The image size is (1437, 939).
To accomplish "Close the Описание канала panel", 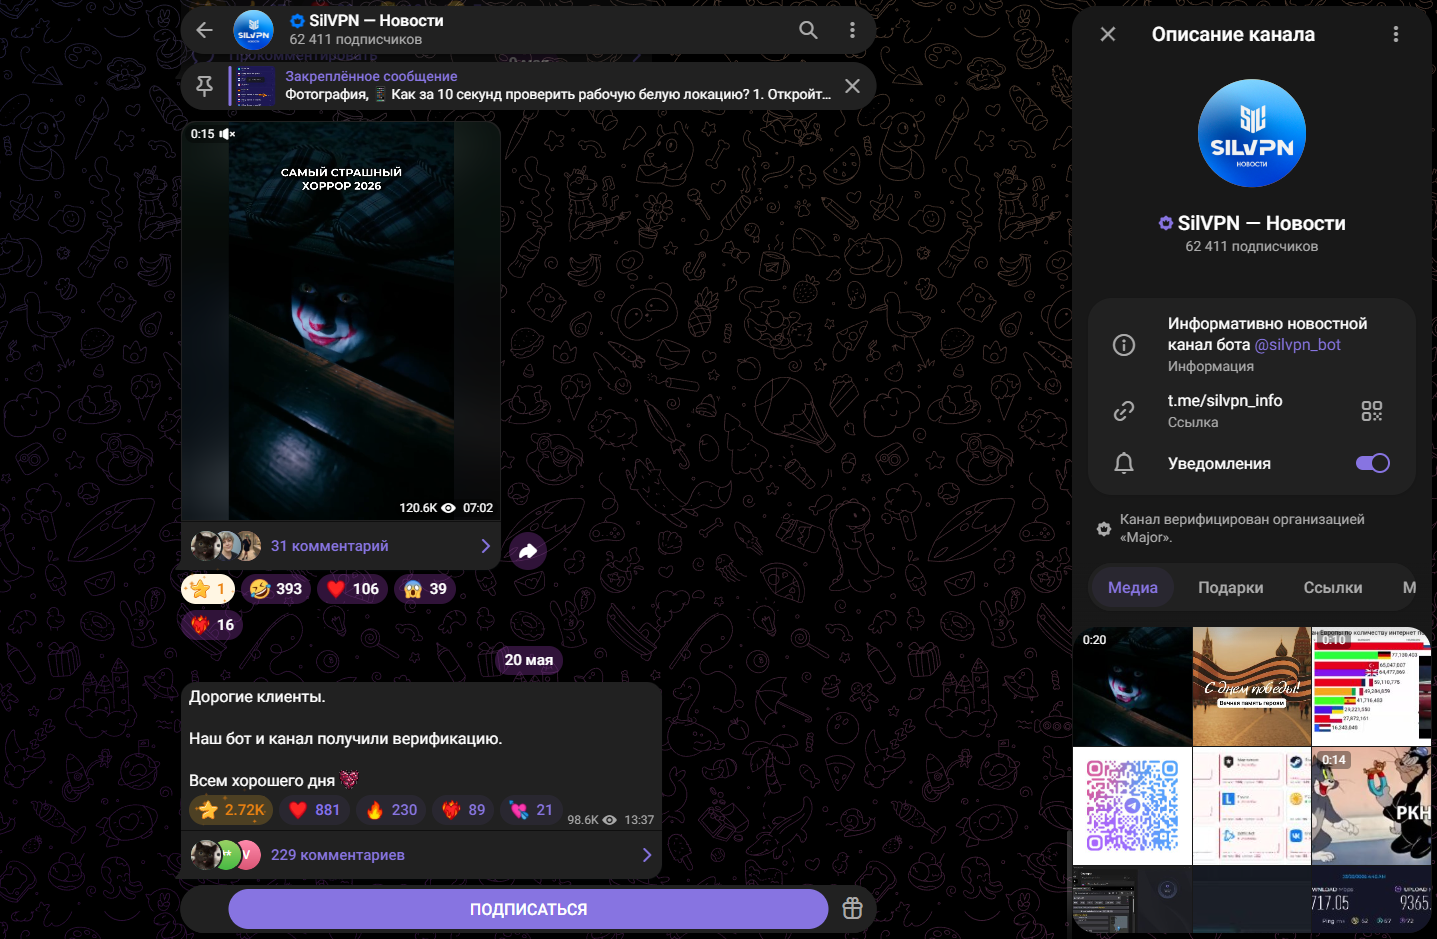I will click(1108, 34).
